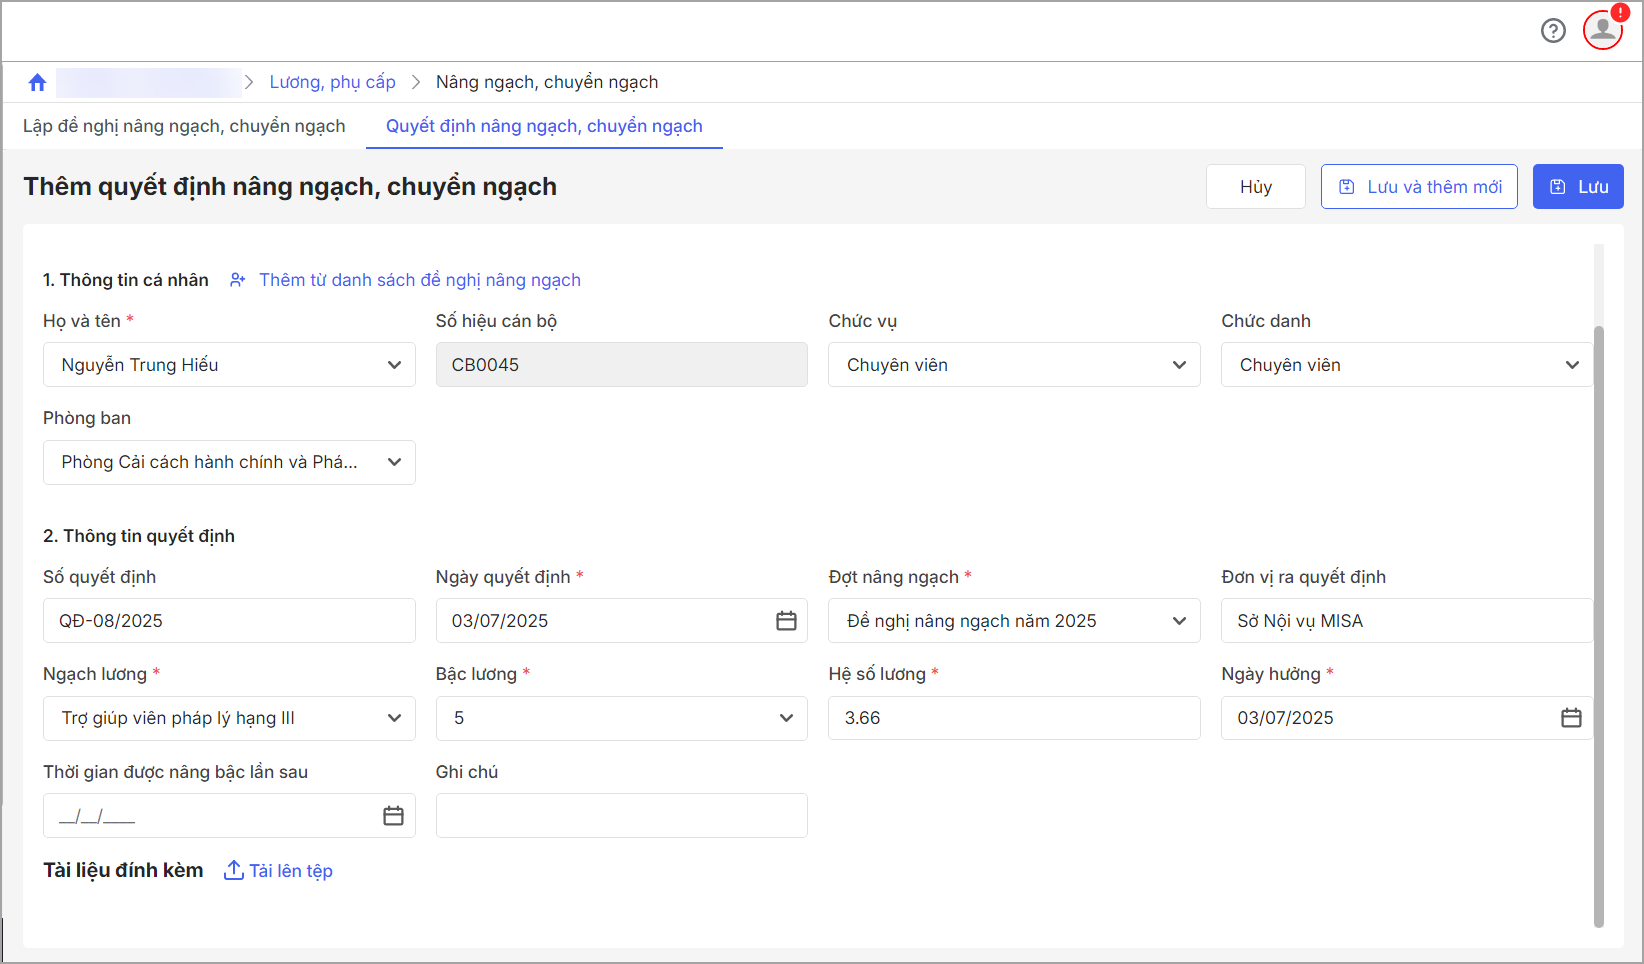The image size is (1644, 964).
Task: Click the upload icon beside Tải lên tệp
Action: pyautogui.click(x=233, y=870)
